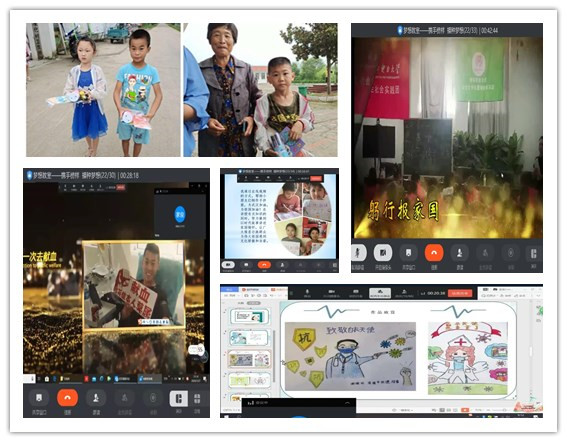Switch to the blue first tab in the presentation app

pos(229,289)
